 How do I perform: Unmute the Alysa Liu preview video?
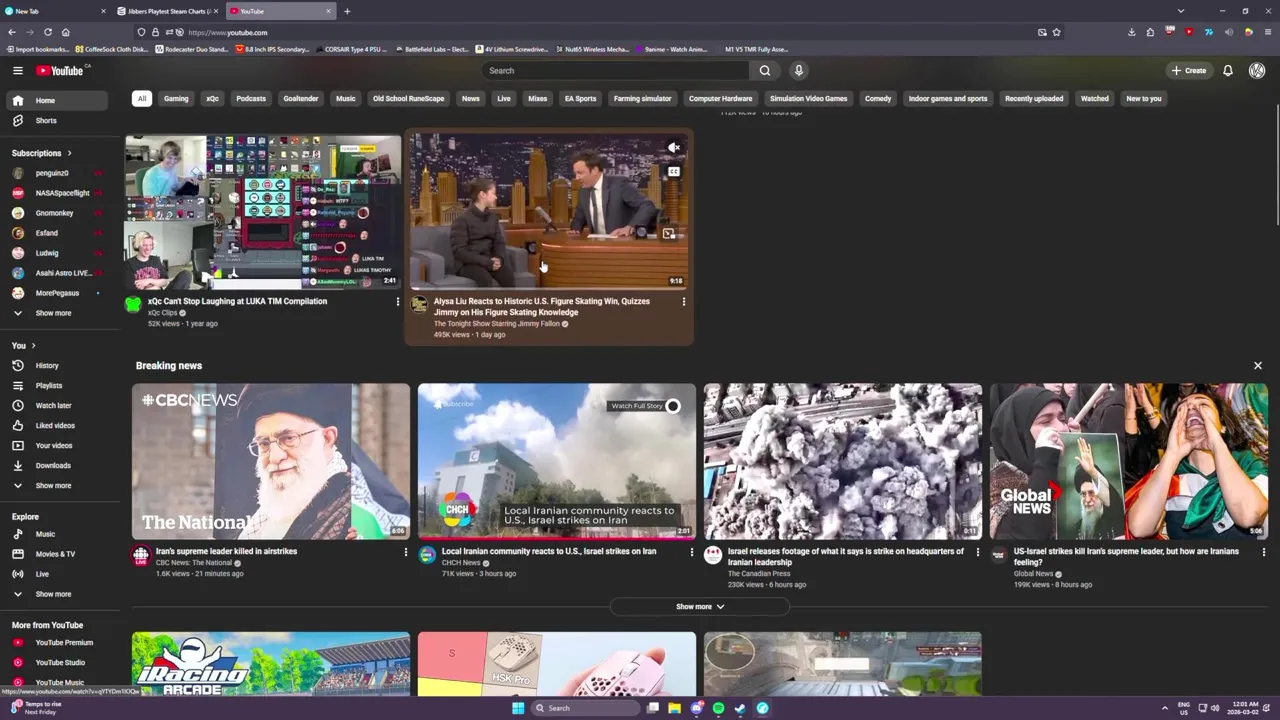(674, 148)
